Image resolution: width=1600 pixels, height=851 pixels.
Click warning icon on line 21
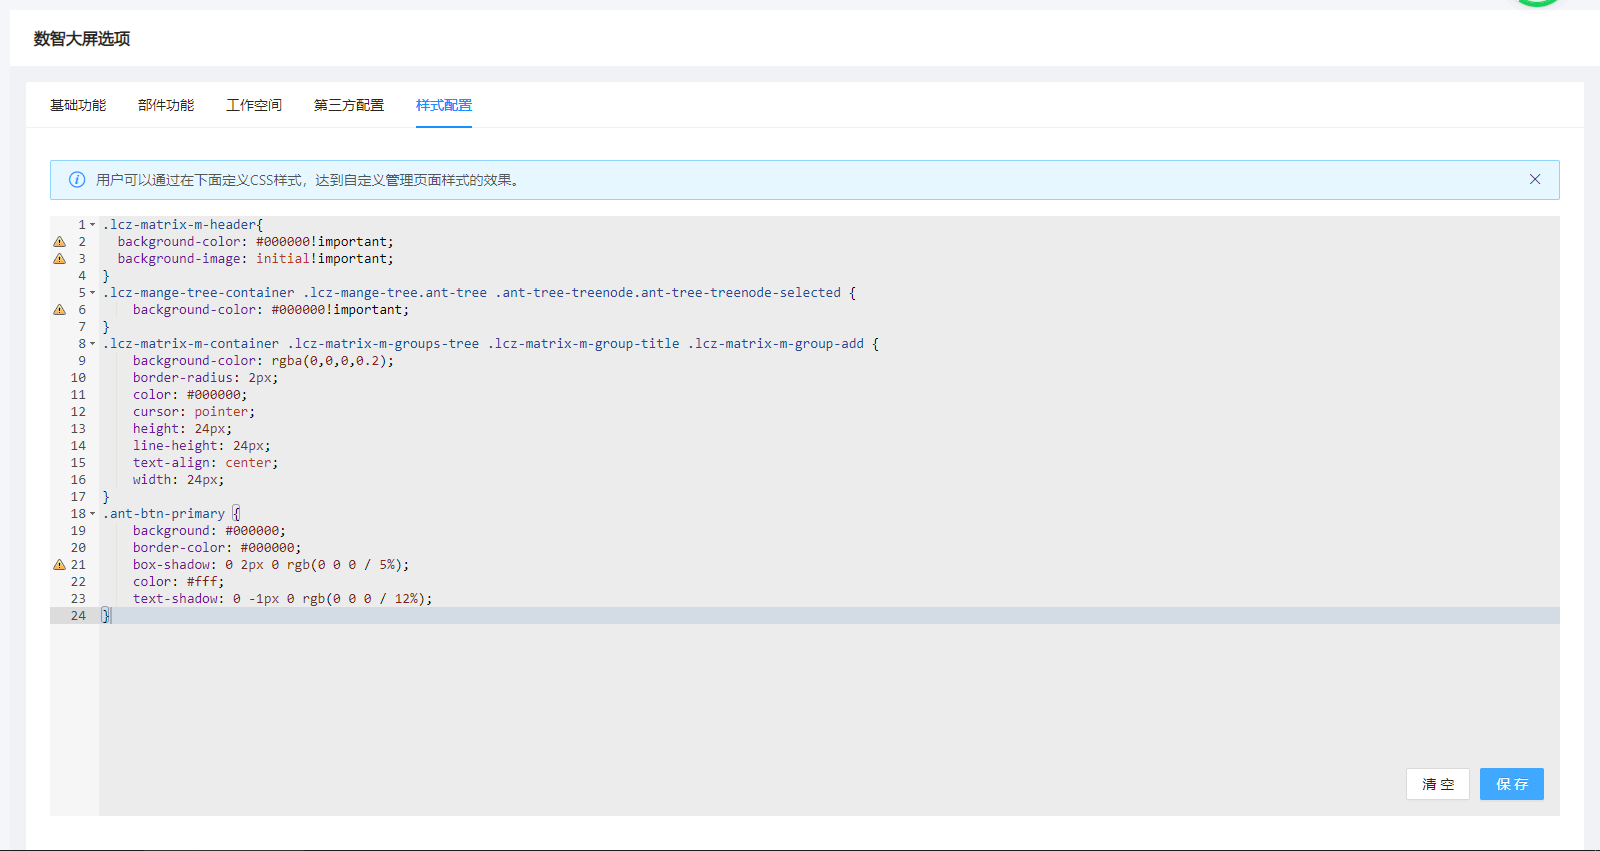(59, 565)
